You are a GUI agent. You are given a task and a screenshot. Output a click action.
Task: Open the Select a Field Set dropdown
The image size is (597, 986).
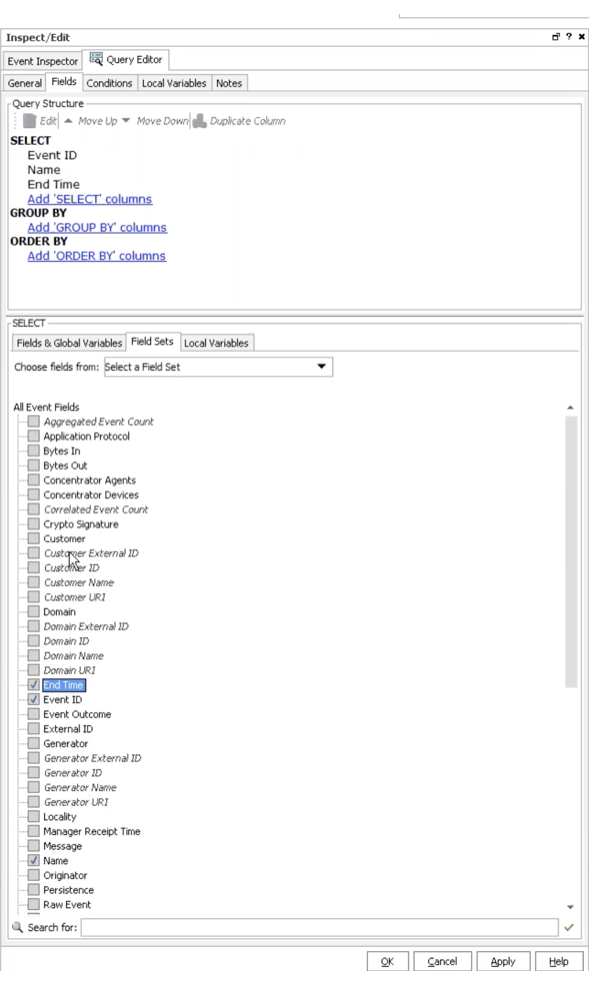218,367
